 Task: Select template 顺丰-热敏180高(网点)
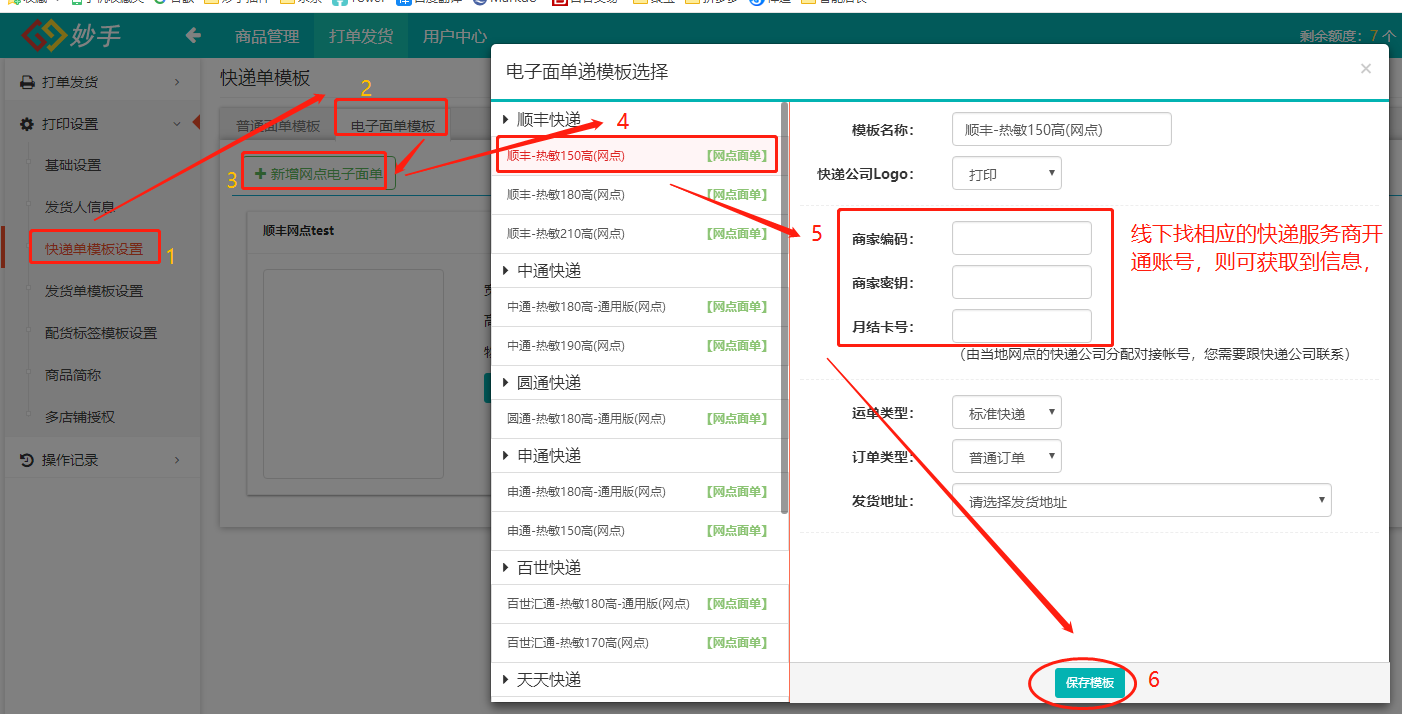pyautogui.click(x=634, y=195)
